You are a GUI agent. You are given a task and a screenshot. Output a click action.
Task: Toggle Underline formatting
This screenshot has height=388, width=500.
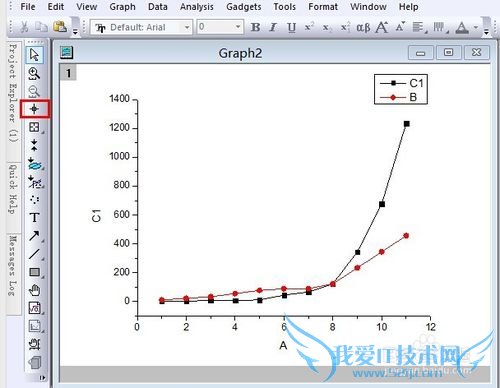[x=292, y=27]
